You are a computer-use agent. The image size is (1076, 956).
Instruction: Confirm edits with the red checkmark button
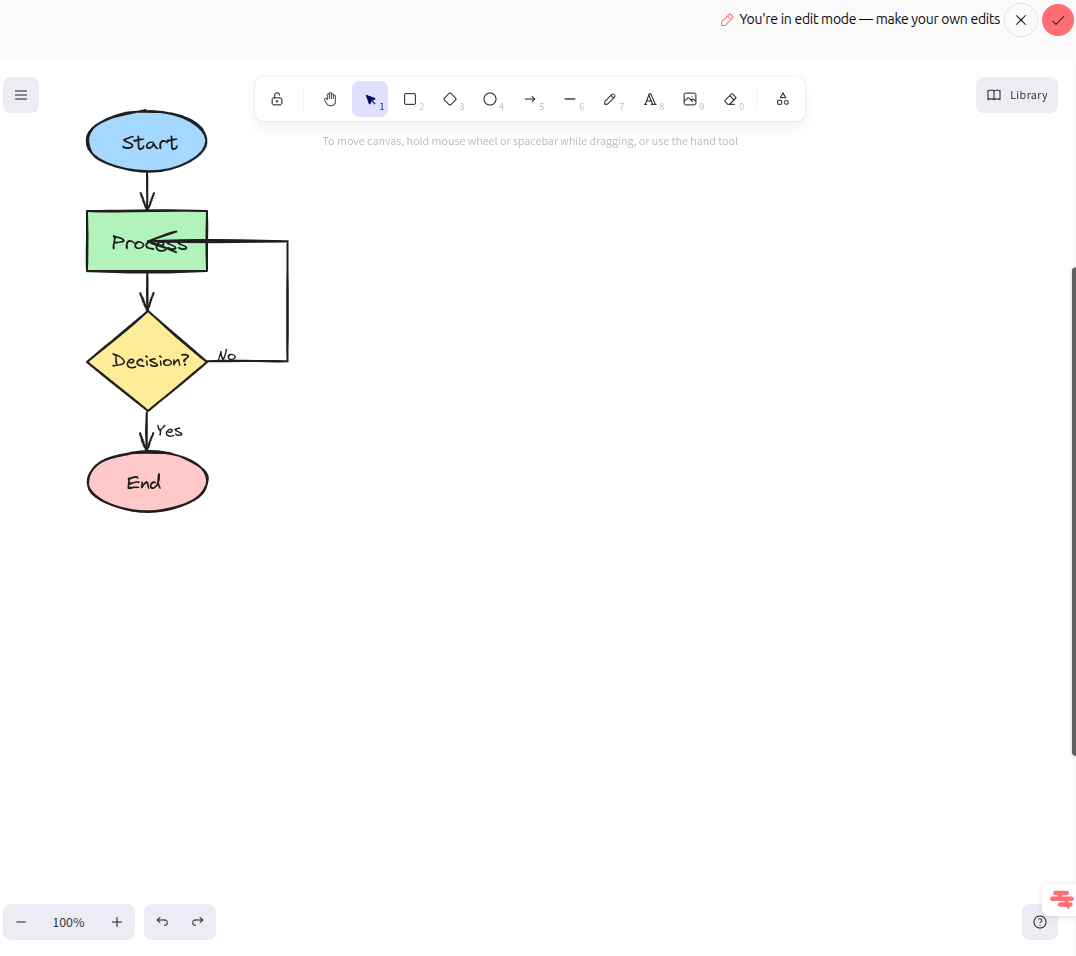(x=1057, y=20)
